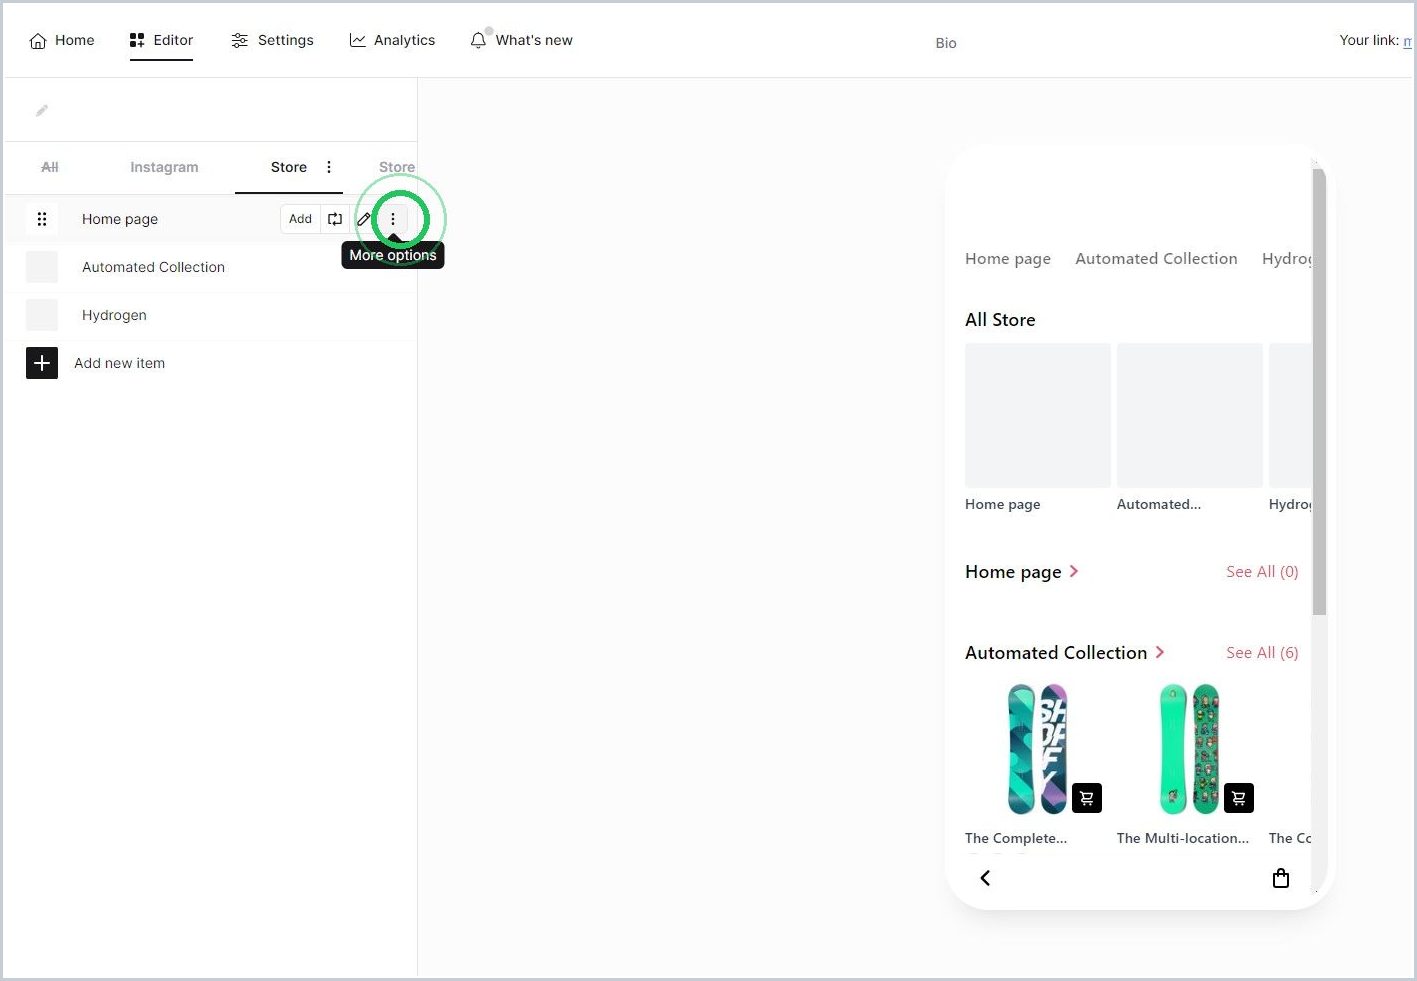The image size is (1417, 981).
Task: Click the Home page section heading in preview
Action: 1013,572
